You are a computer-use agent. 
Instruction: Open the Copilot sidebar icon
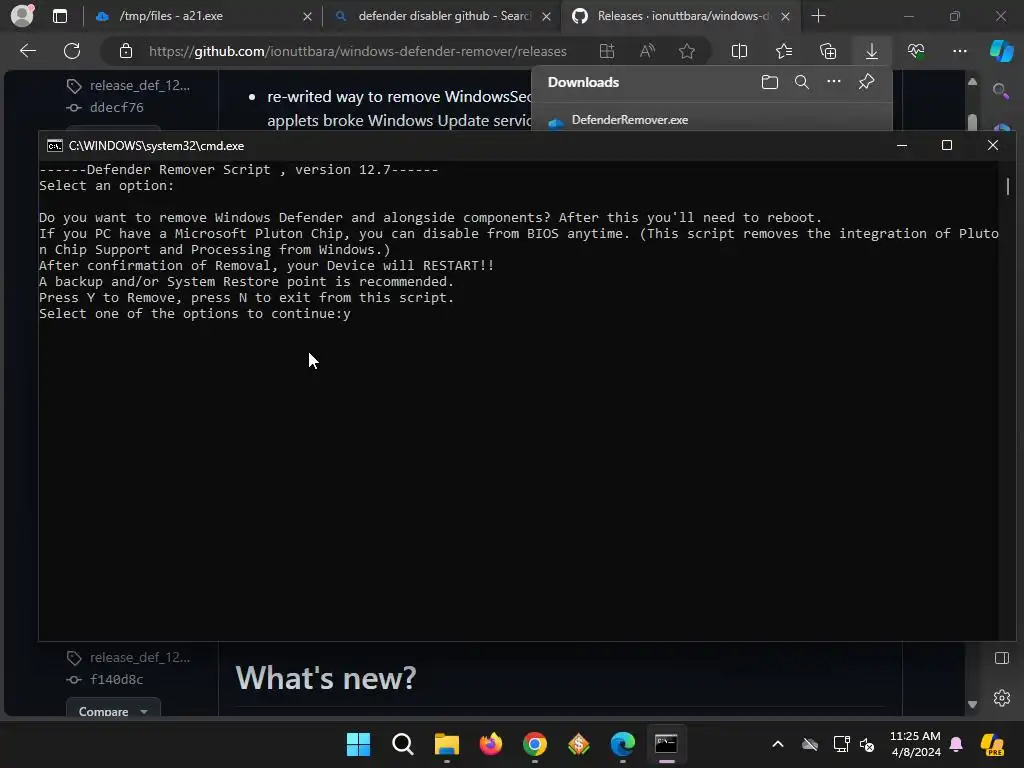(1001, 51)
